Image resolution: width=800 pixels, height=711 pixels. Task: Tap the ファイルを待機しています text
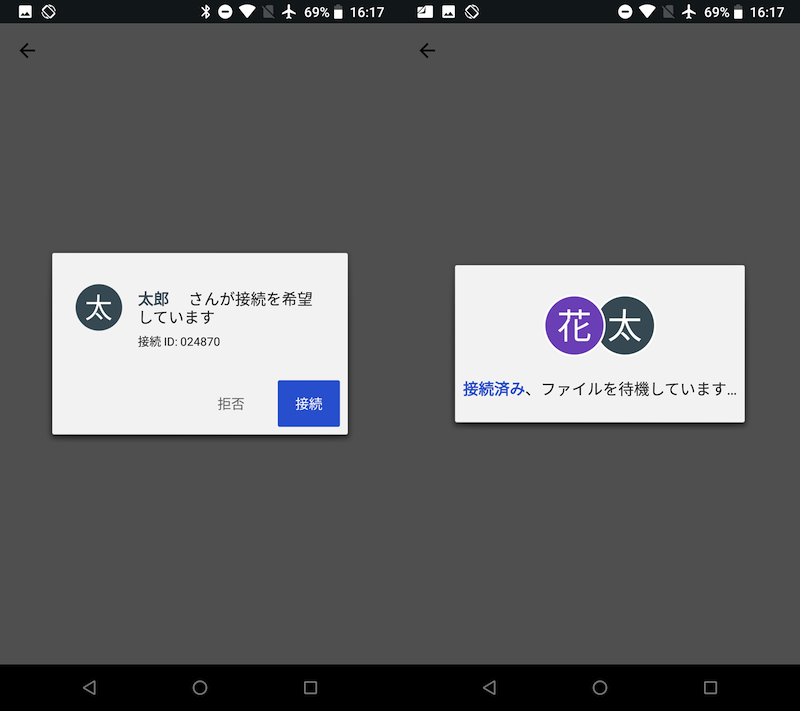[639, 389]
